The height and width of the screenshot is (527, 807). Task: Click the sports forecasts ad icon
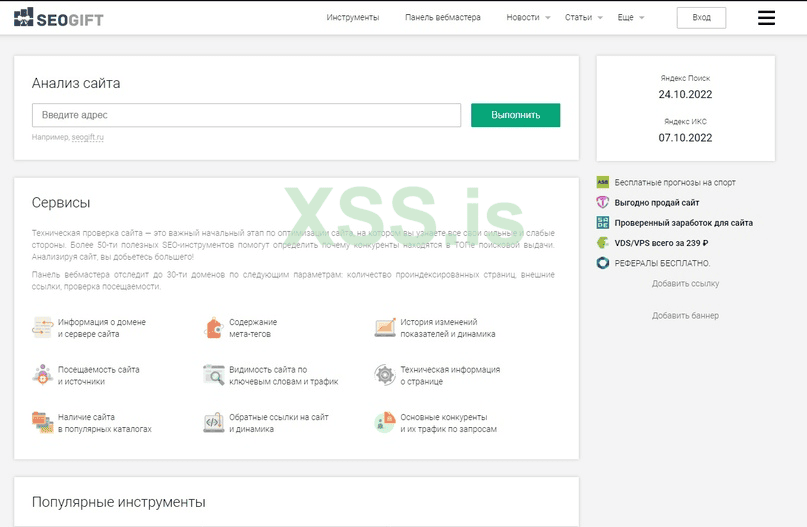(602, 182)
